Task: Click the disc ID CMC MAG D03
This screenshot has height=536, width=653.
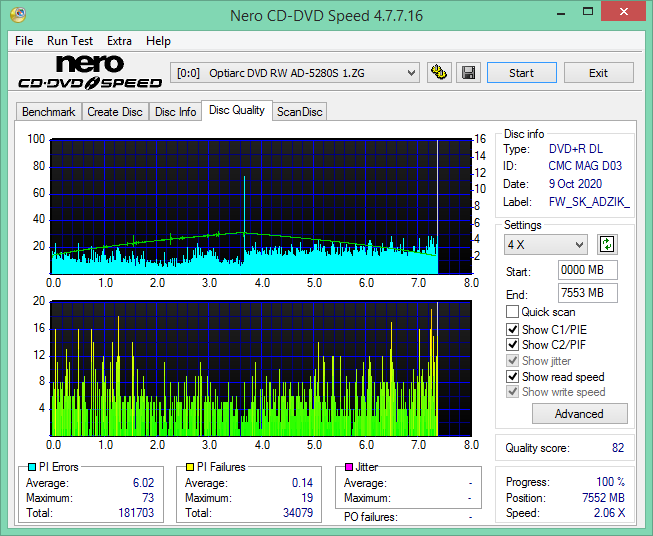Action: pyautogui.click(x=585, y=166)
